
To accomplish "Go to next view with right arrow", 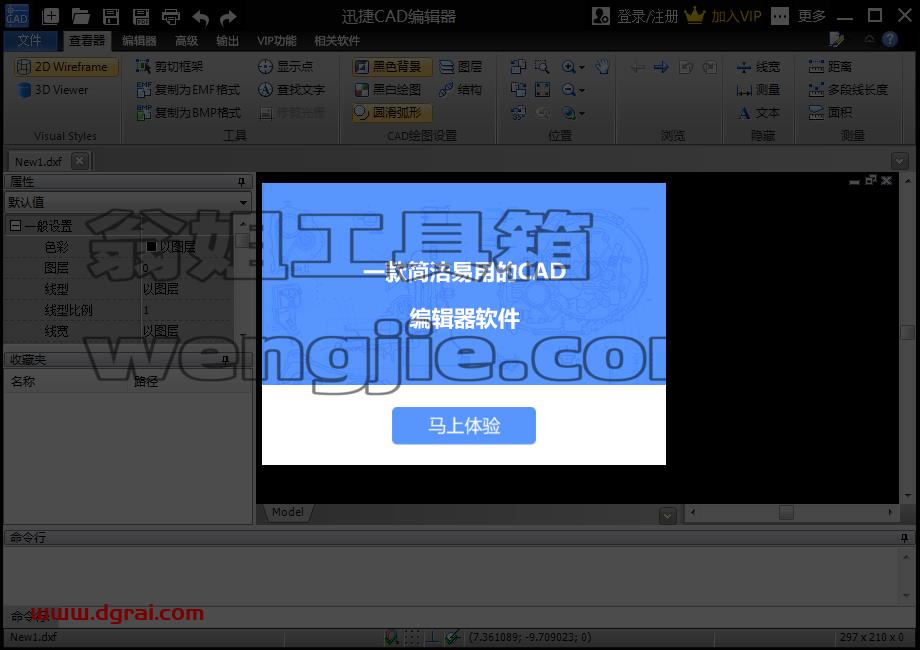I will pyautogui.click(x=661, y=67).
